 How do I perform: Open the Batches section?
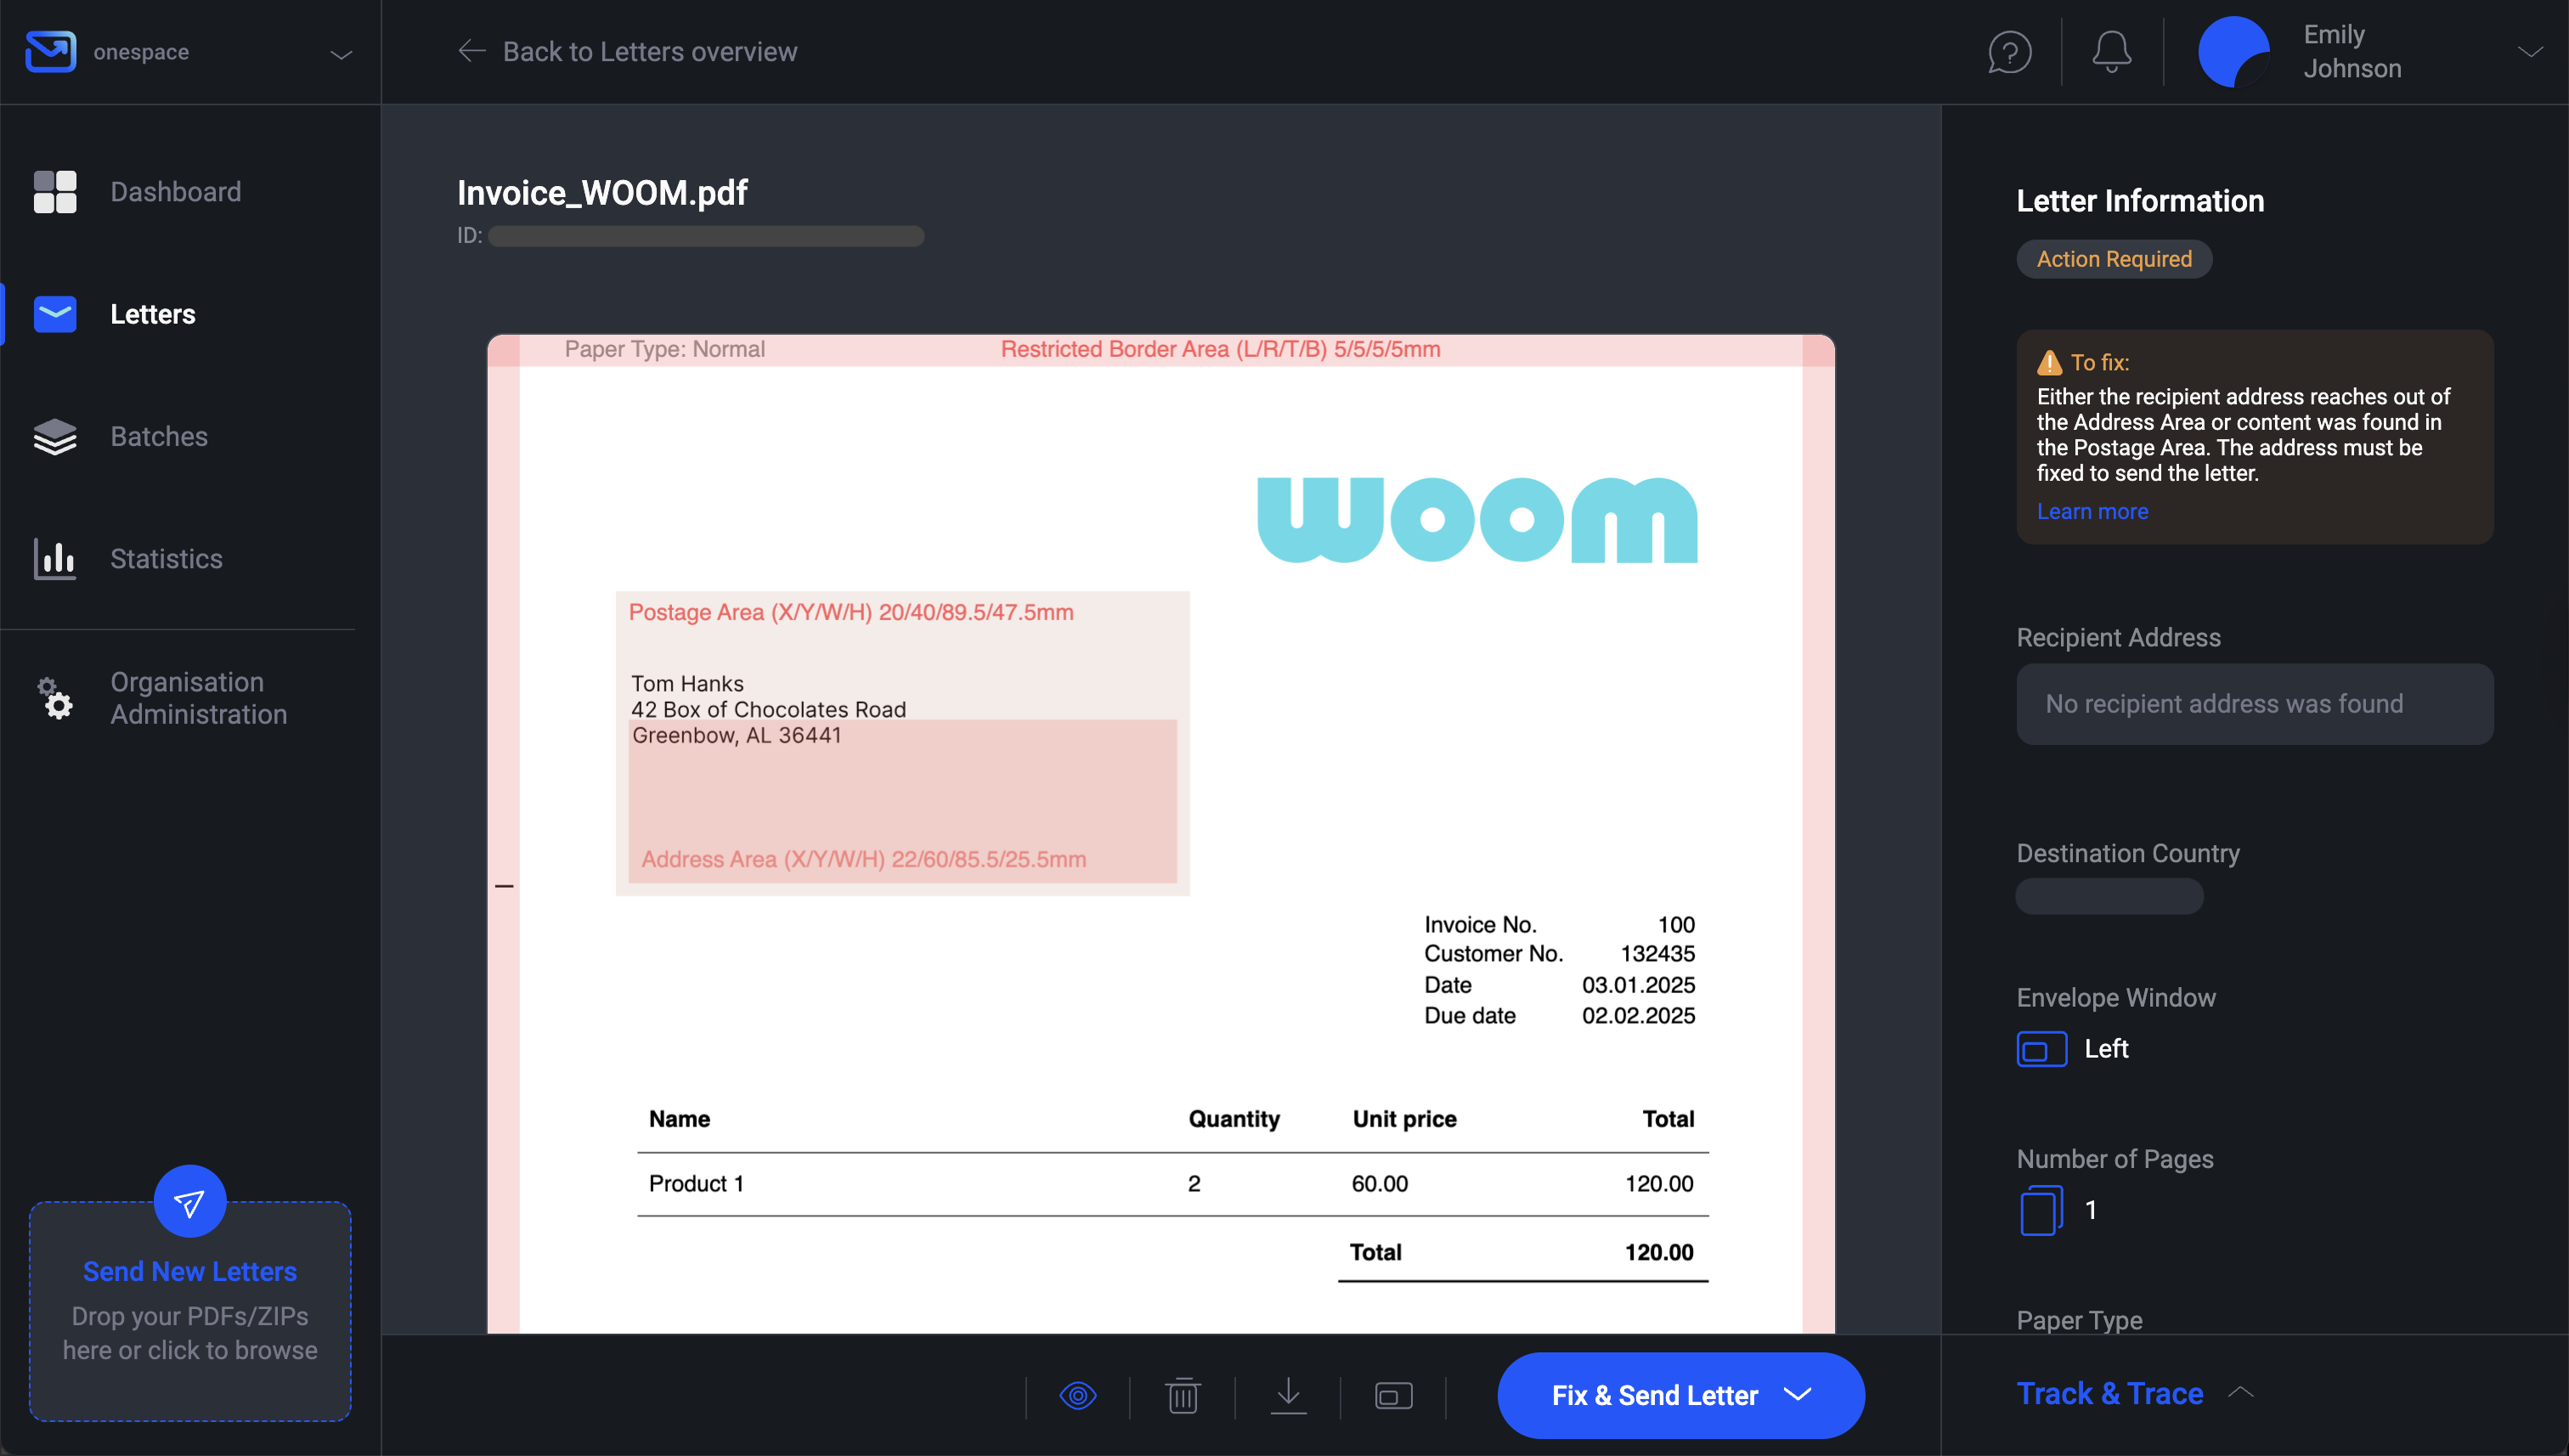158,436
